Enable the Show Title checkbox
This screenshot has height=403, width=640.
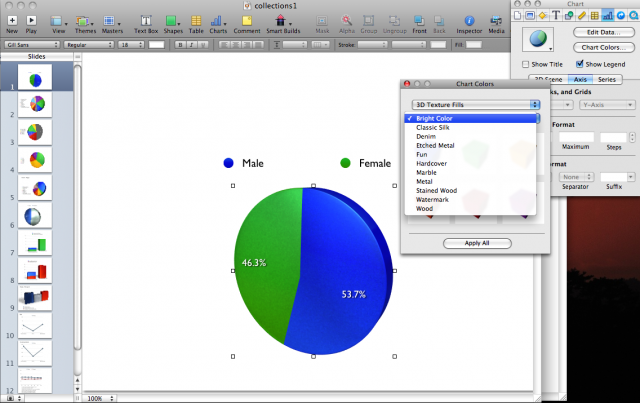point(526,65)
